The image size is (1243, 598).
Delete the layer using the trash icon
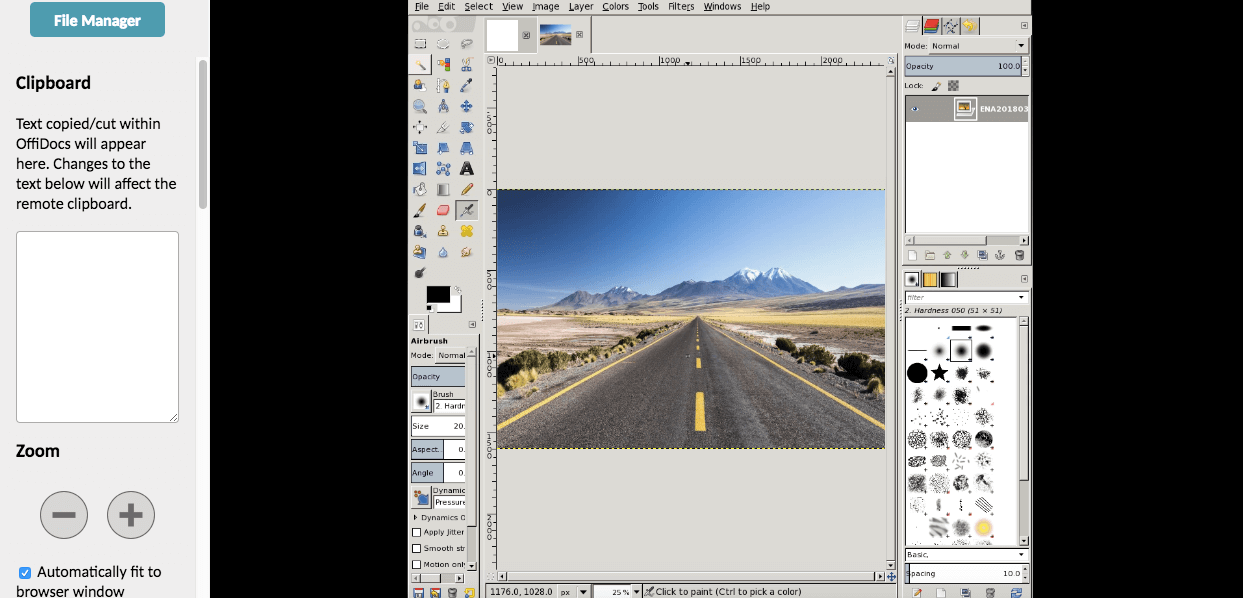(1019, 254)
